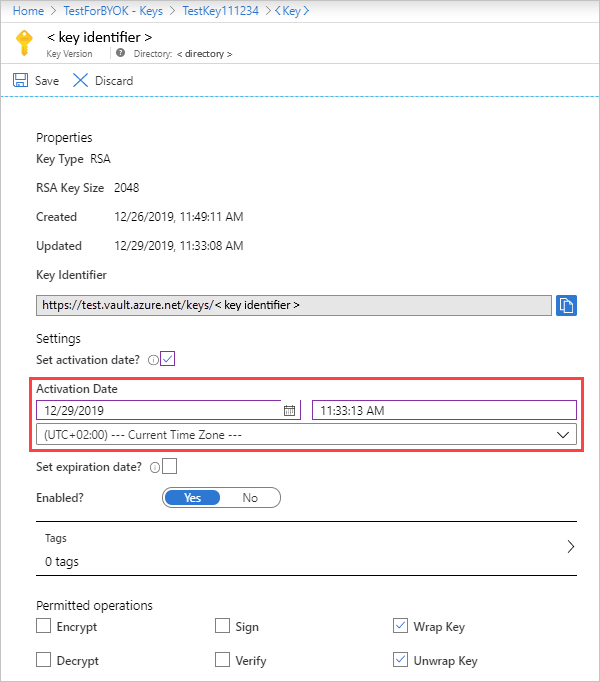The image size is (600, 682).
Task: Set Enabled toggle to No
Action: (x=250, y=497)
